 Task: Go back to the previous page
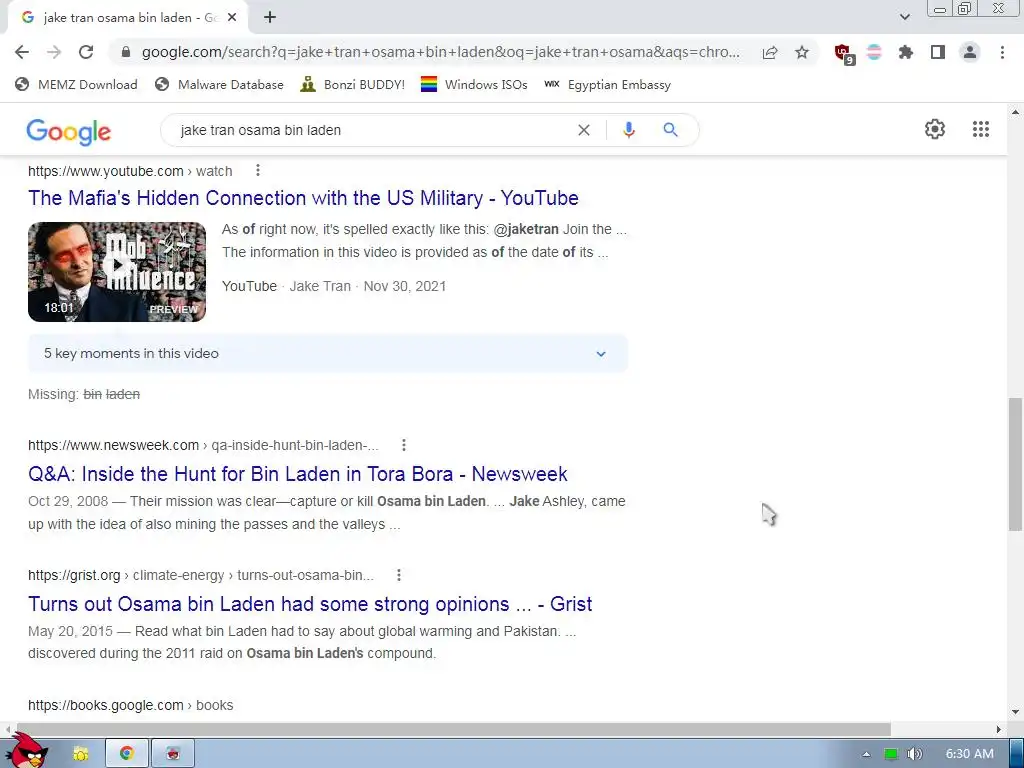click(22, 52)
